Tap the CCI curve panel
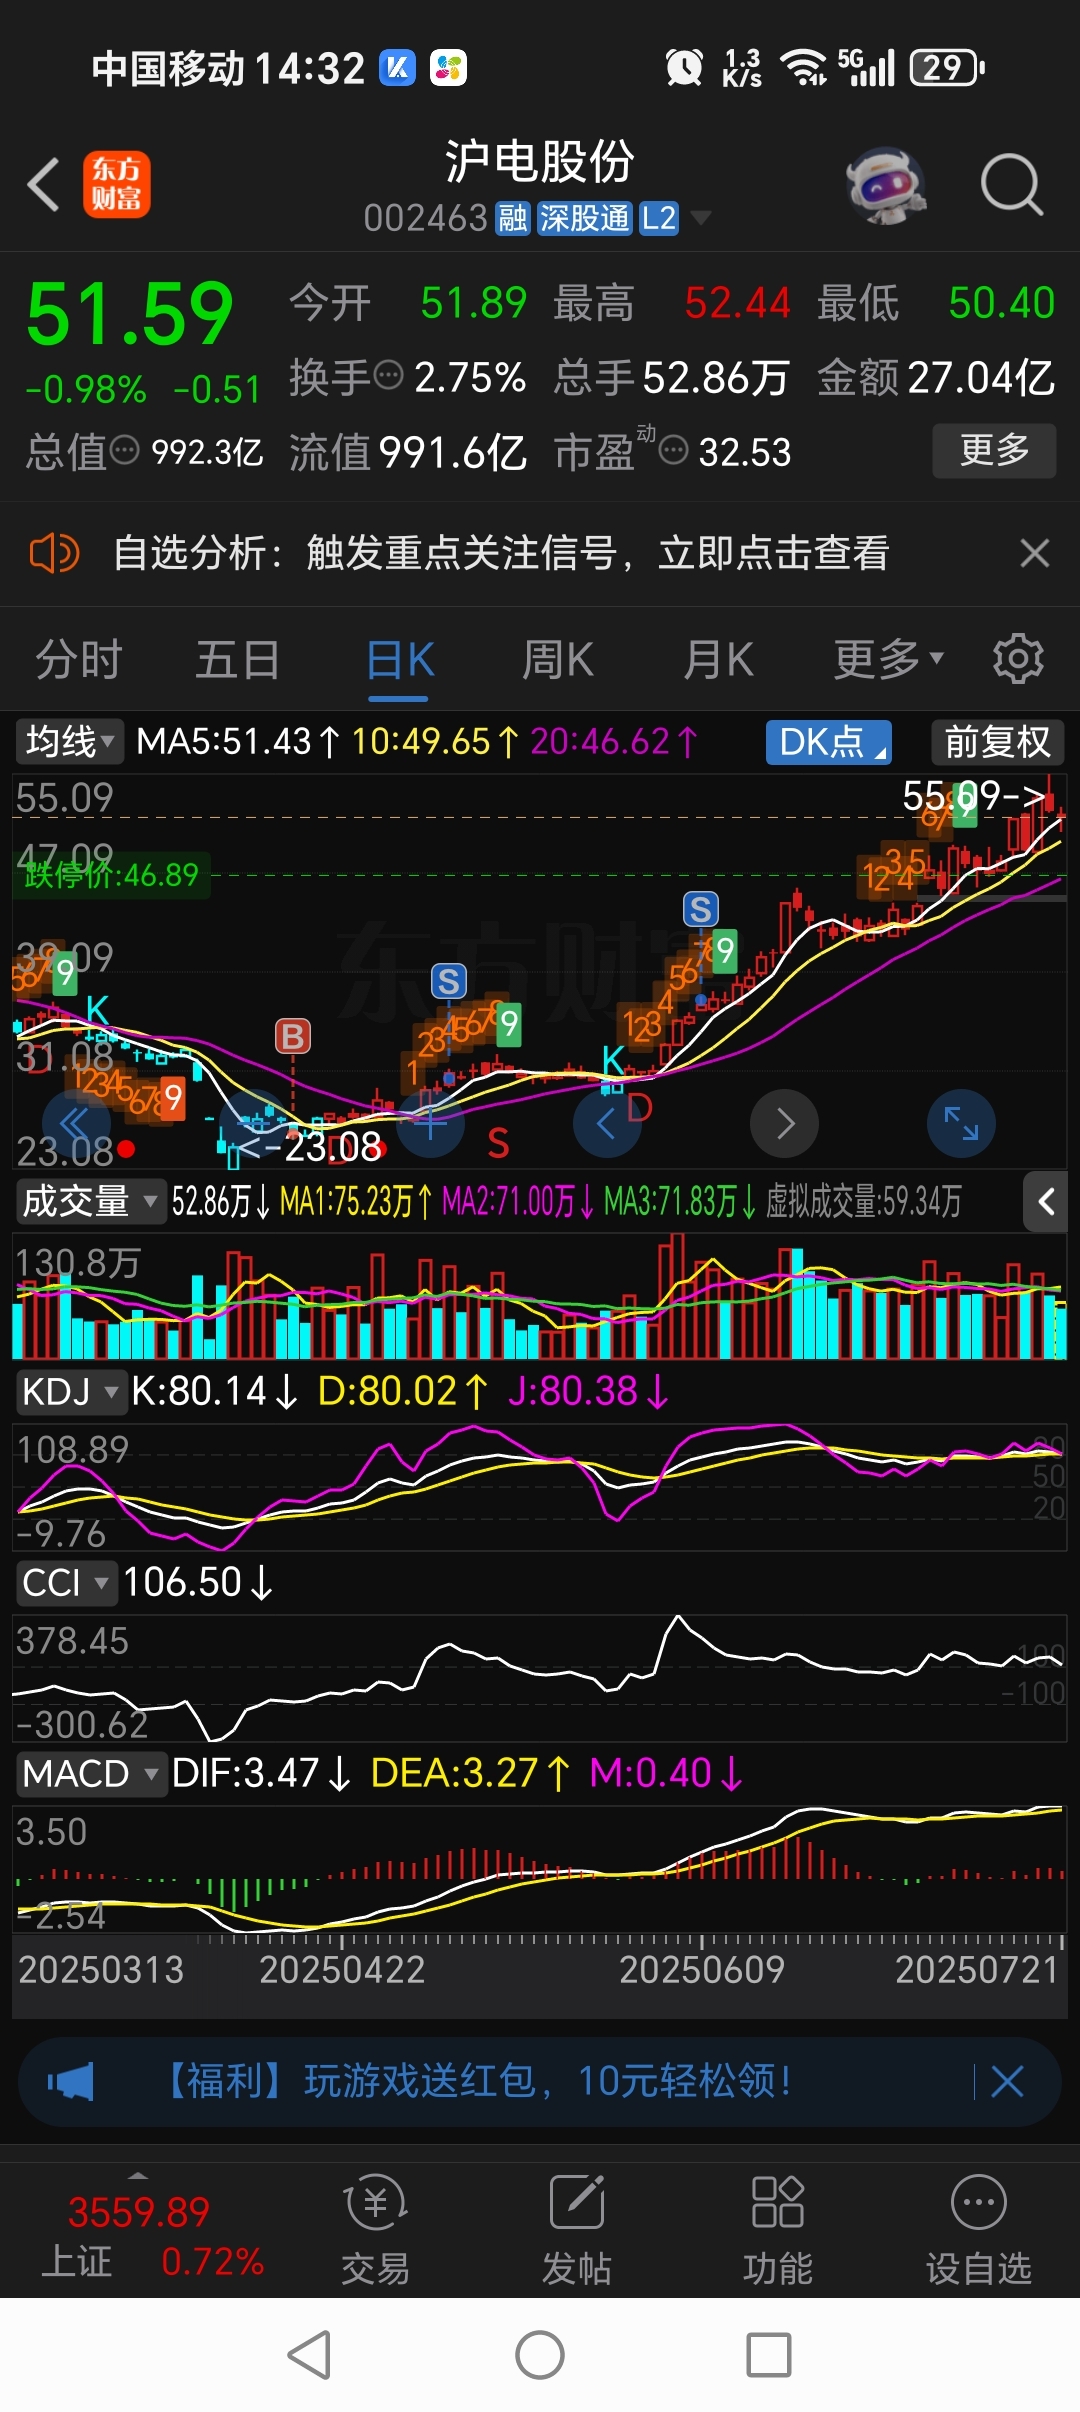 click(540, 1677)
